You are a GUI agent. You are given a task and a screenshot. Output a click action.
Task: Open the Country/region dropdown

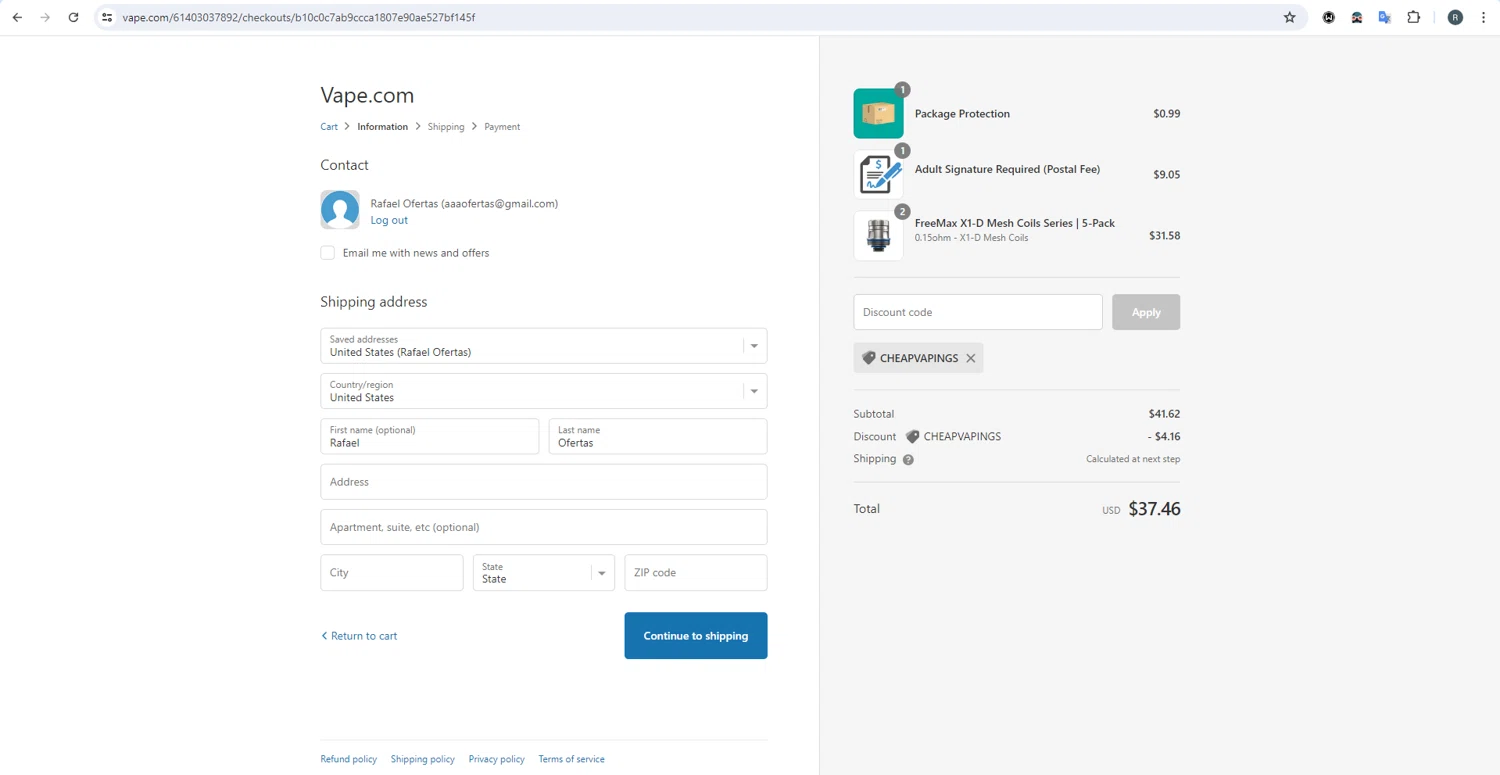pos(544,391)
